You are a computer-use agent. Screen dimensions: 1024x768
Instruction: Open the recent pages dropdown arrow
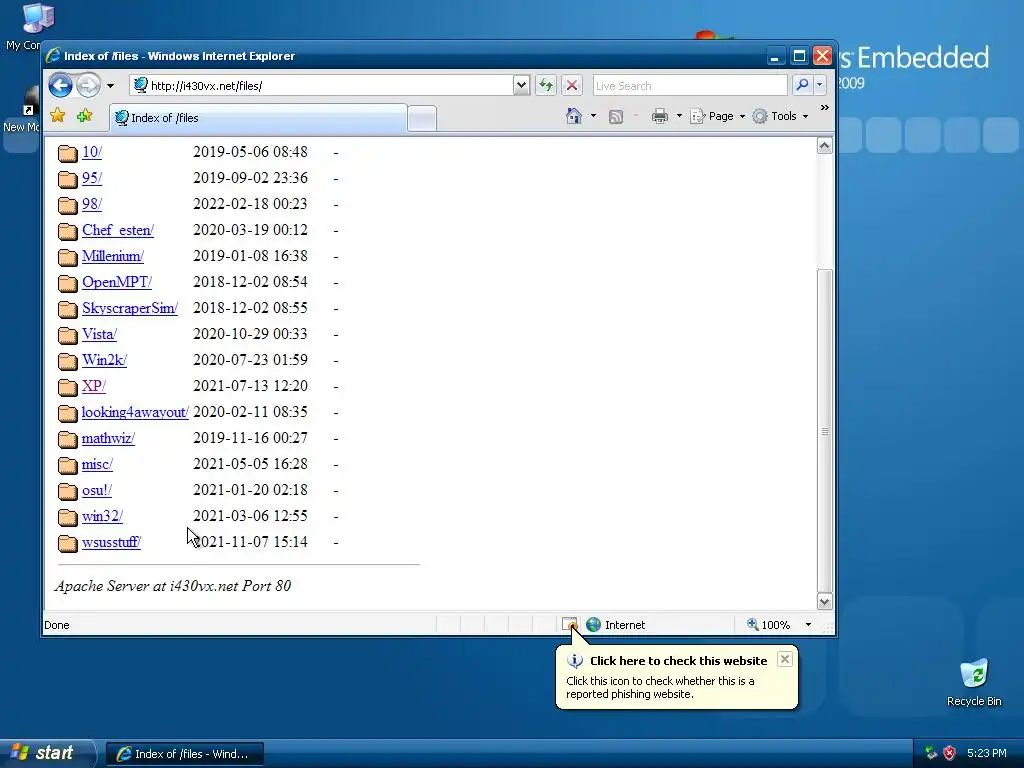pos(110,86)
